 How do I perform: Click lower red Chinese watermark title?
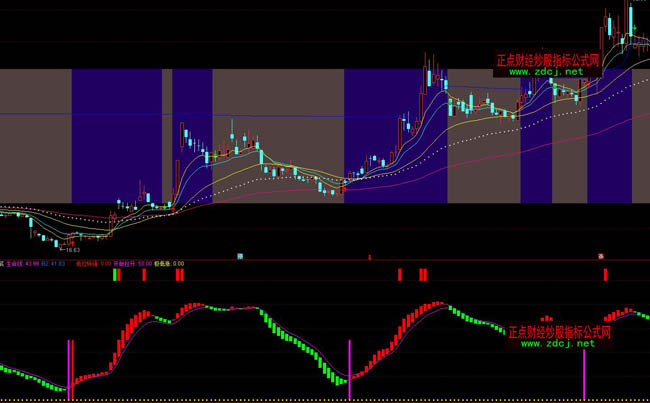point(559,331)
